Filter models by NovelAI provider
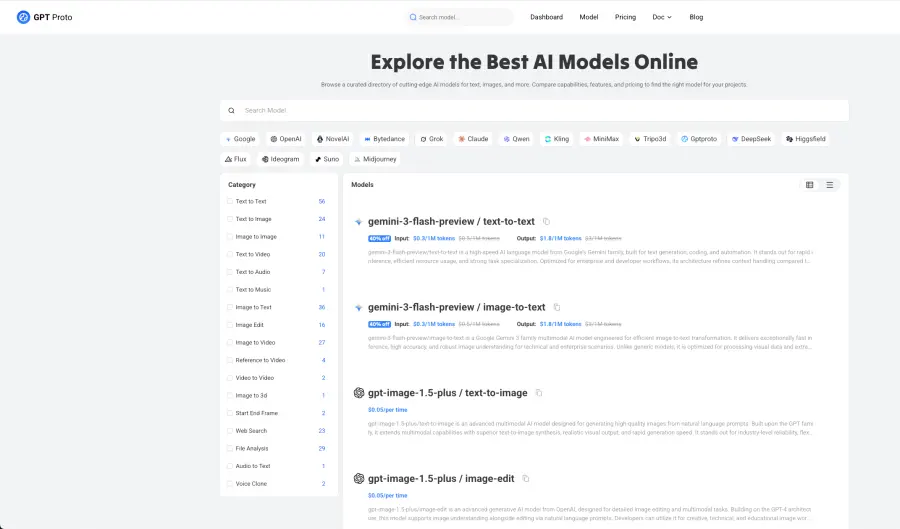 [333, 139]
